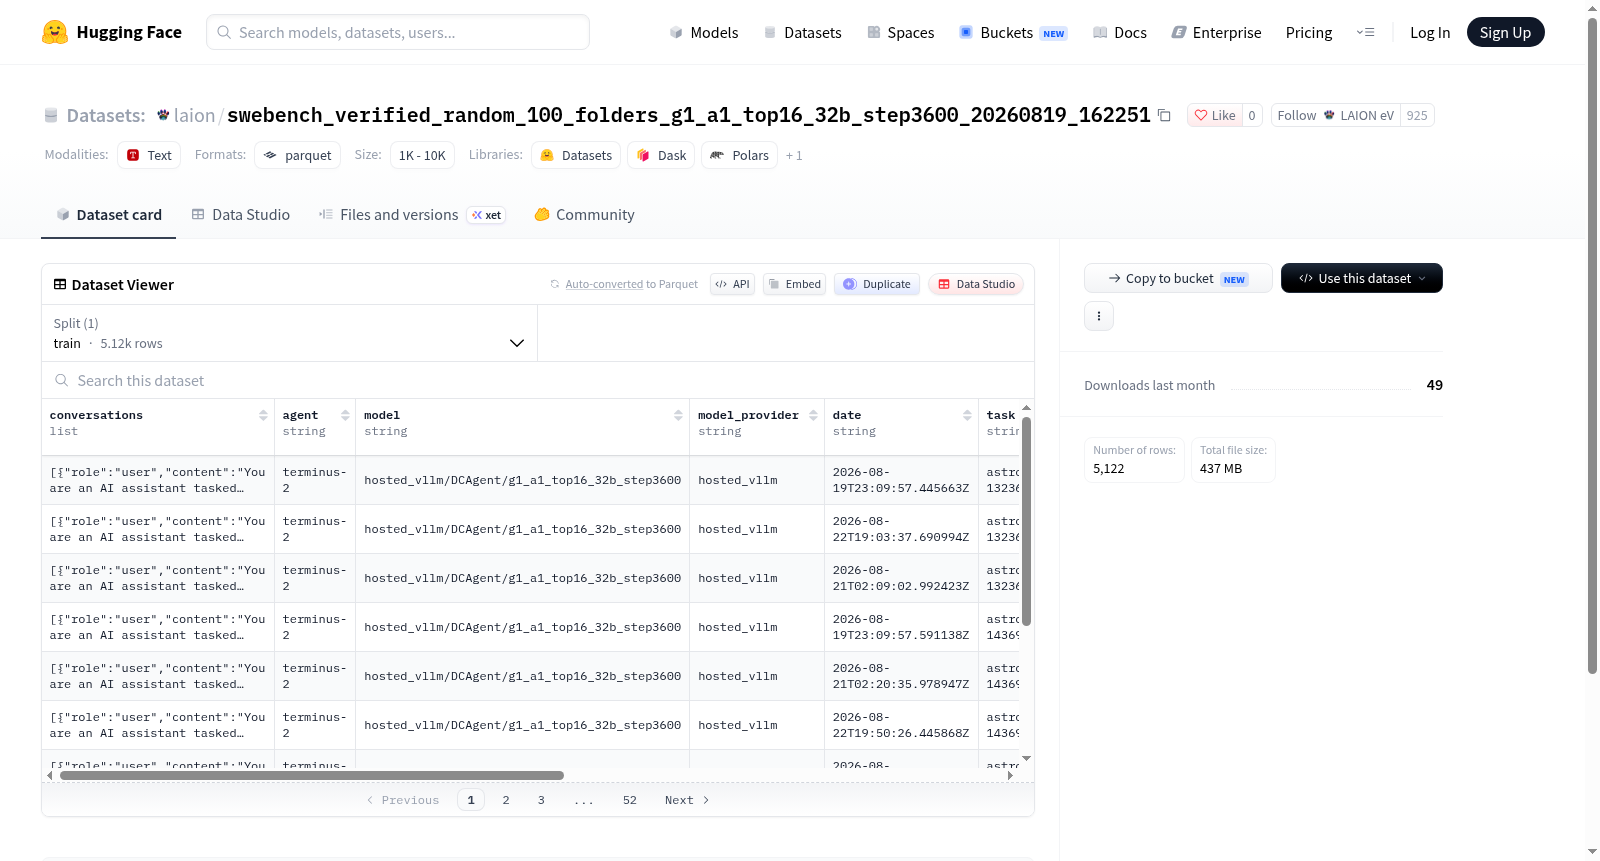Go to Spaces
The width and height of the screenshot is (1600, 861).
(900, 32)
